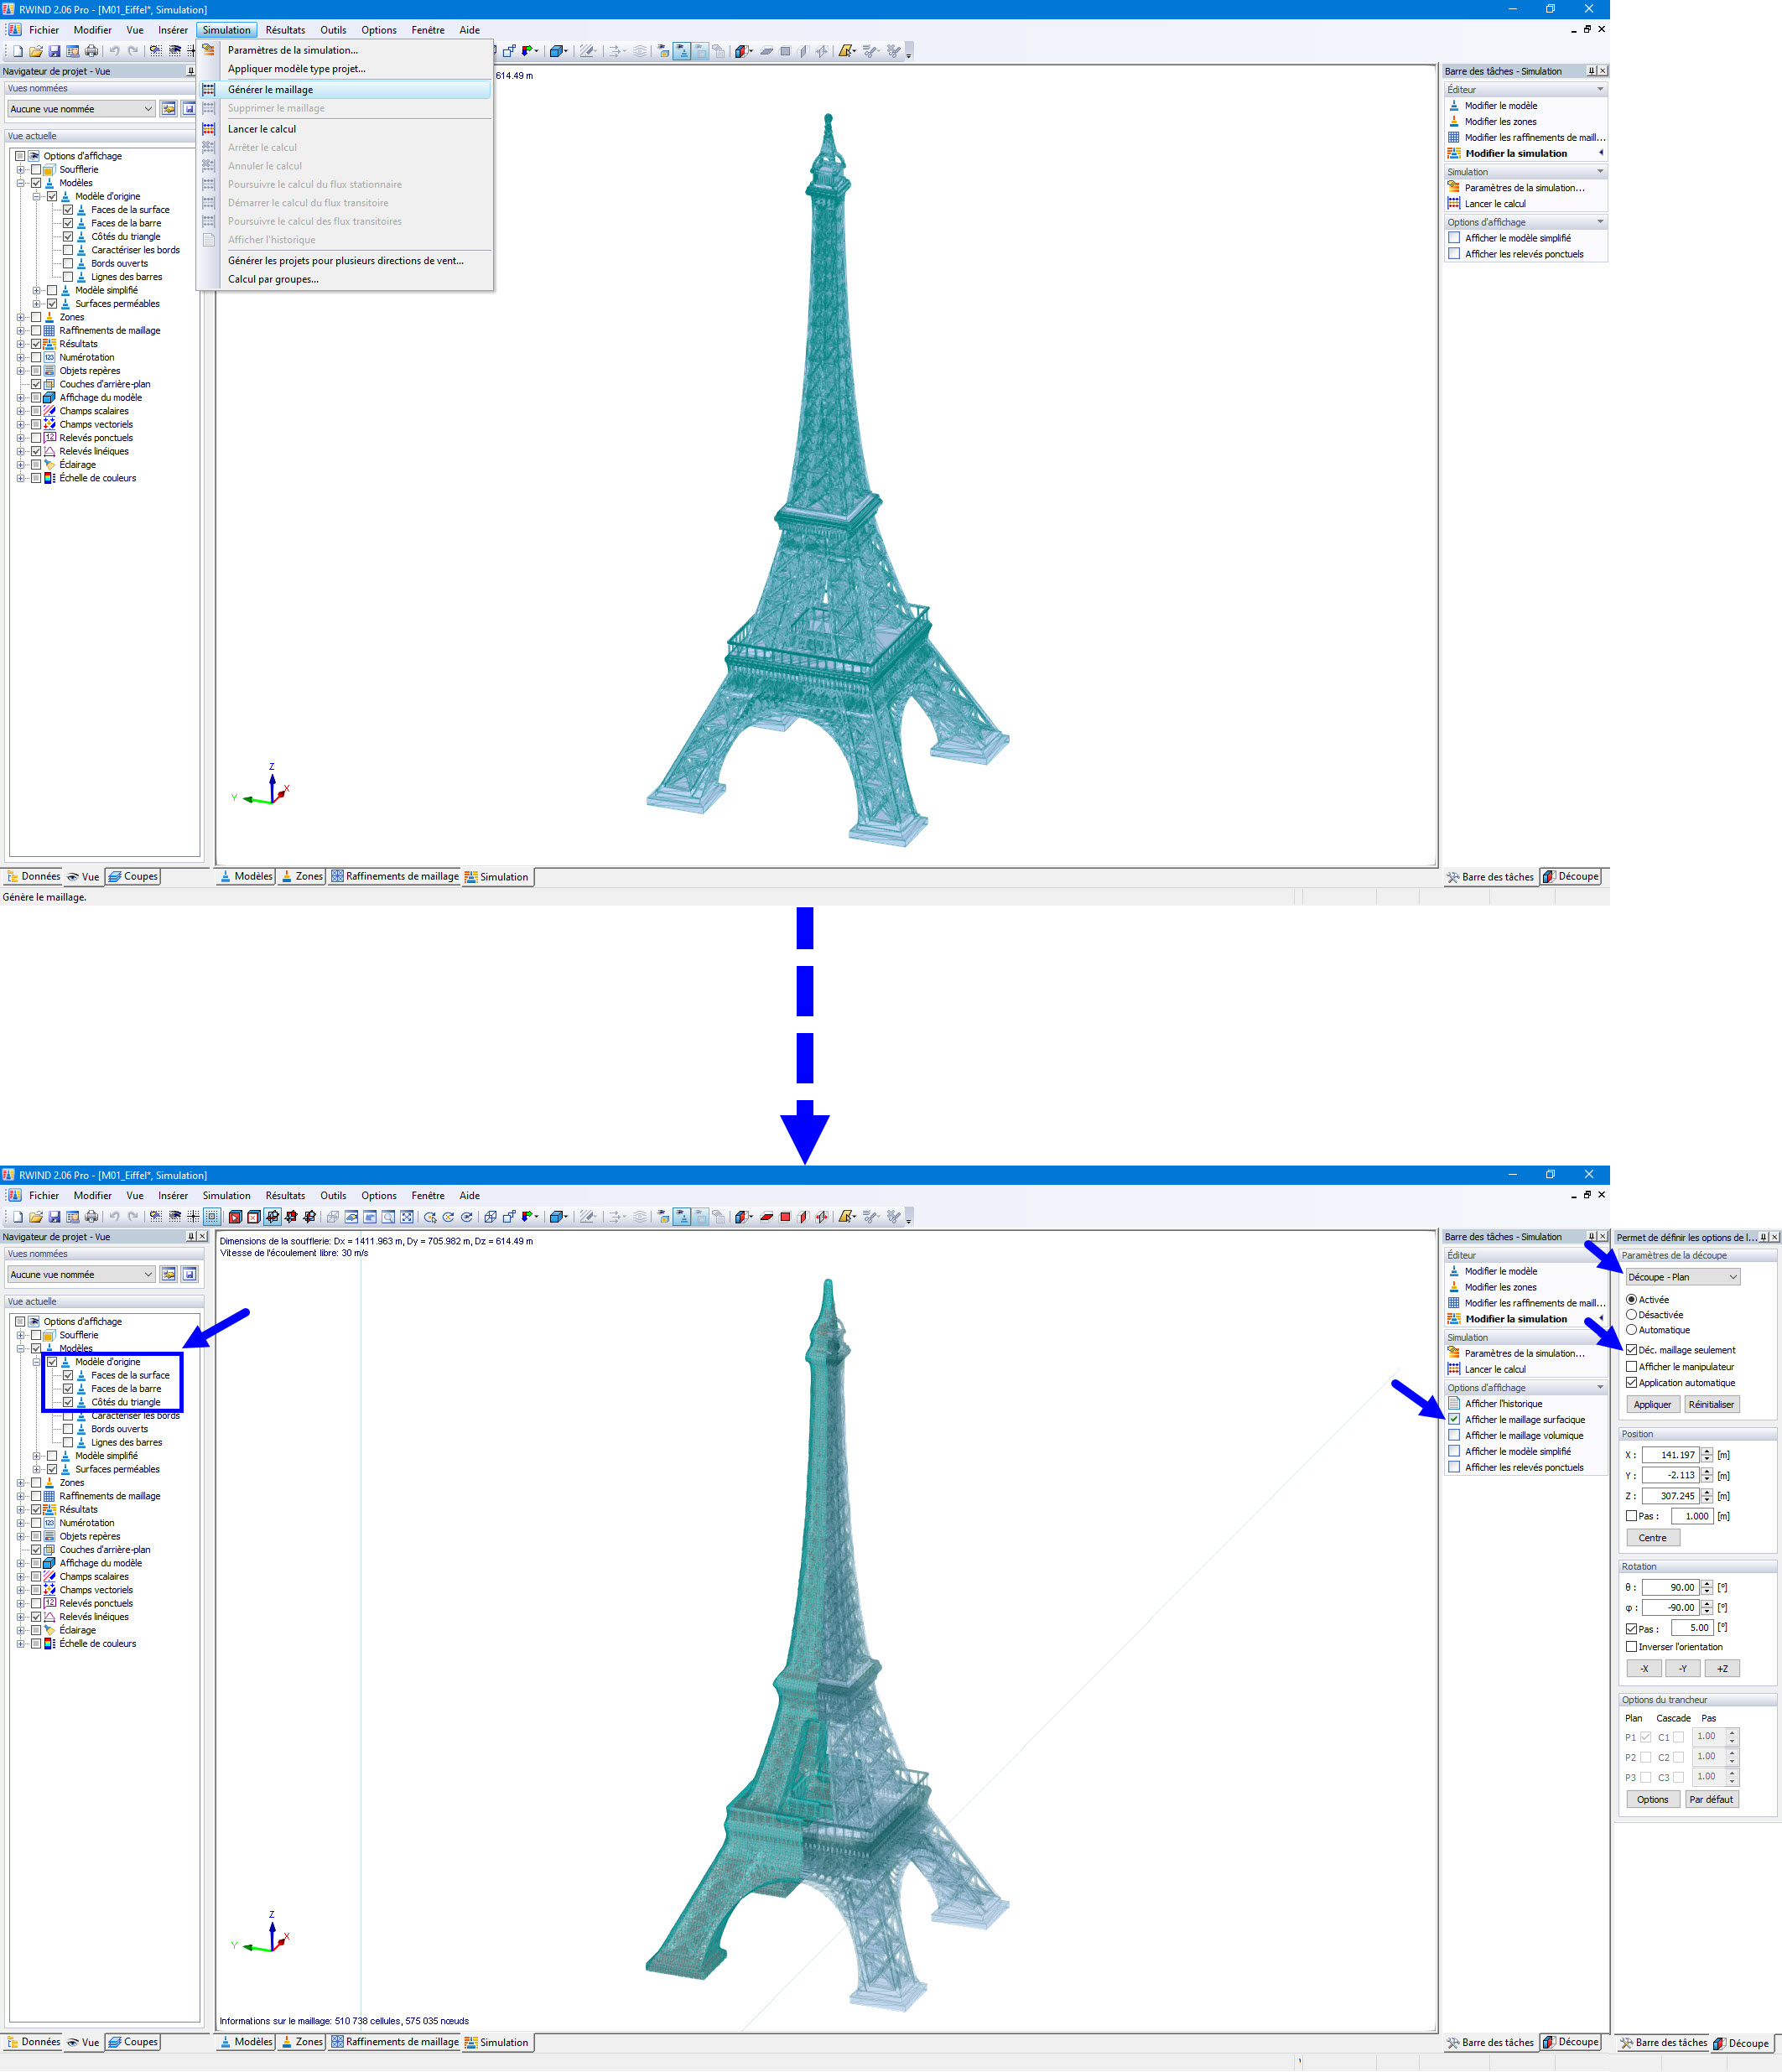Image resolution: width=1782 pixels, height=2072 pixels.
Task: Increase X position using spinner up arrow
Action: click(x=1707, y=1451)
